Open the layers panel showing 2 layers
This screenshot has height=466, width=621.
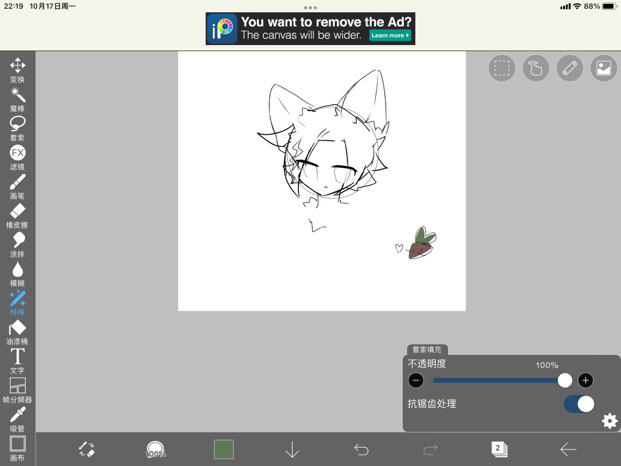click(x=498, y=450)
